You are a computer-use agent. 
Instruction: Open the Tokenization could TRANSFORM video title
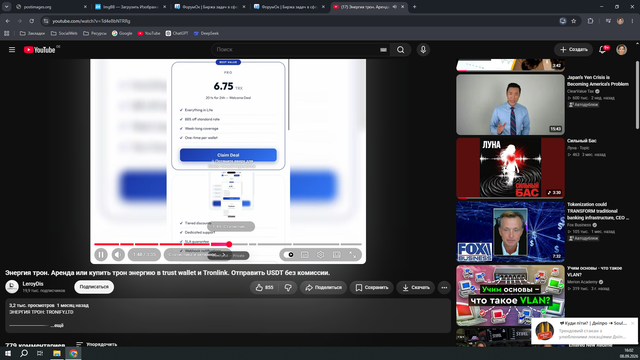pyautogui.click(x=598, y=211)
